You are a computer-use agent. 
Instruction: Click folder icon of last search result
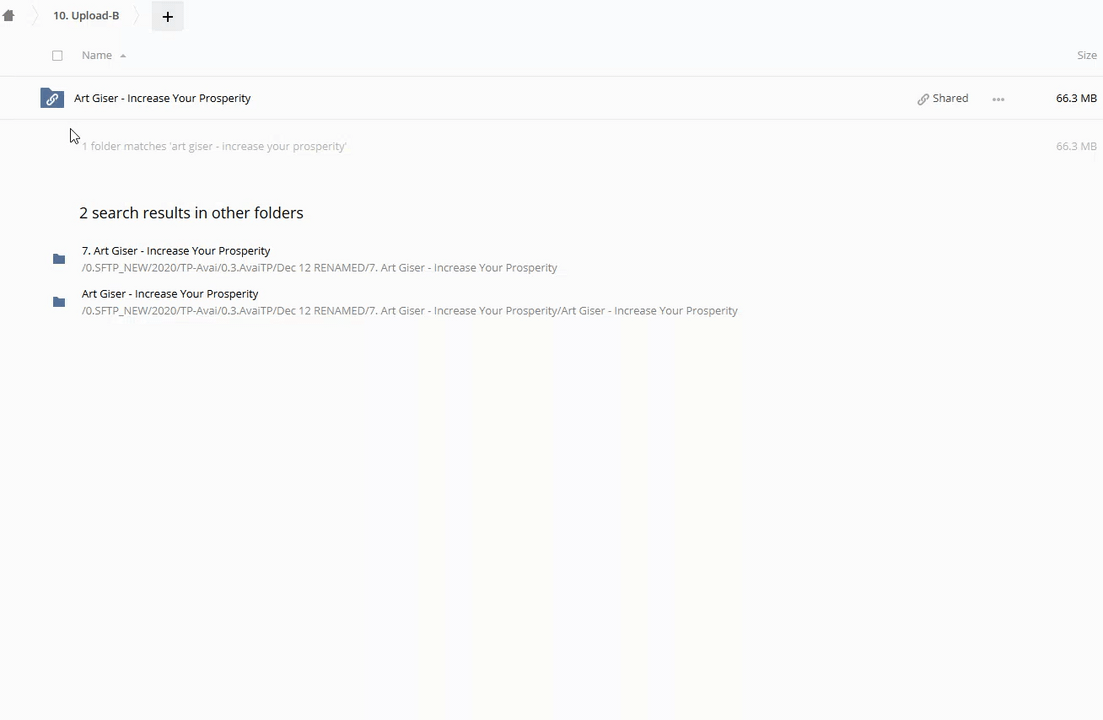(x=59, y=302)
